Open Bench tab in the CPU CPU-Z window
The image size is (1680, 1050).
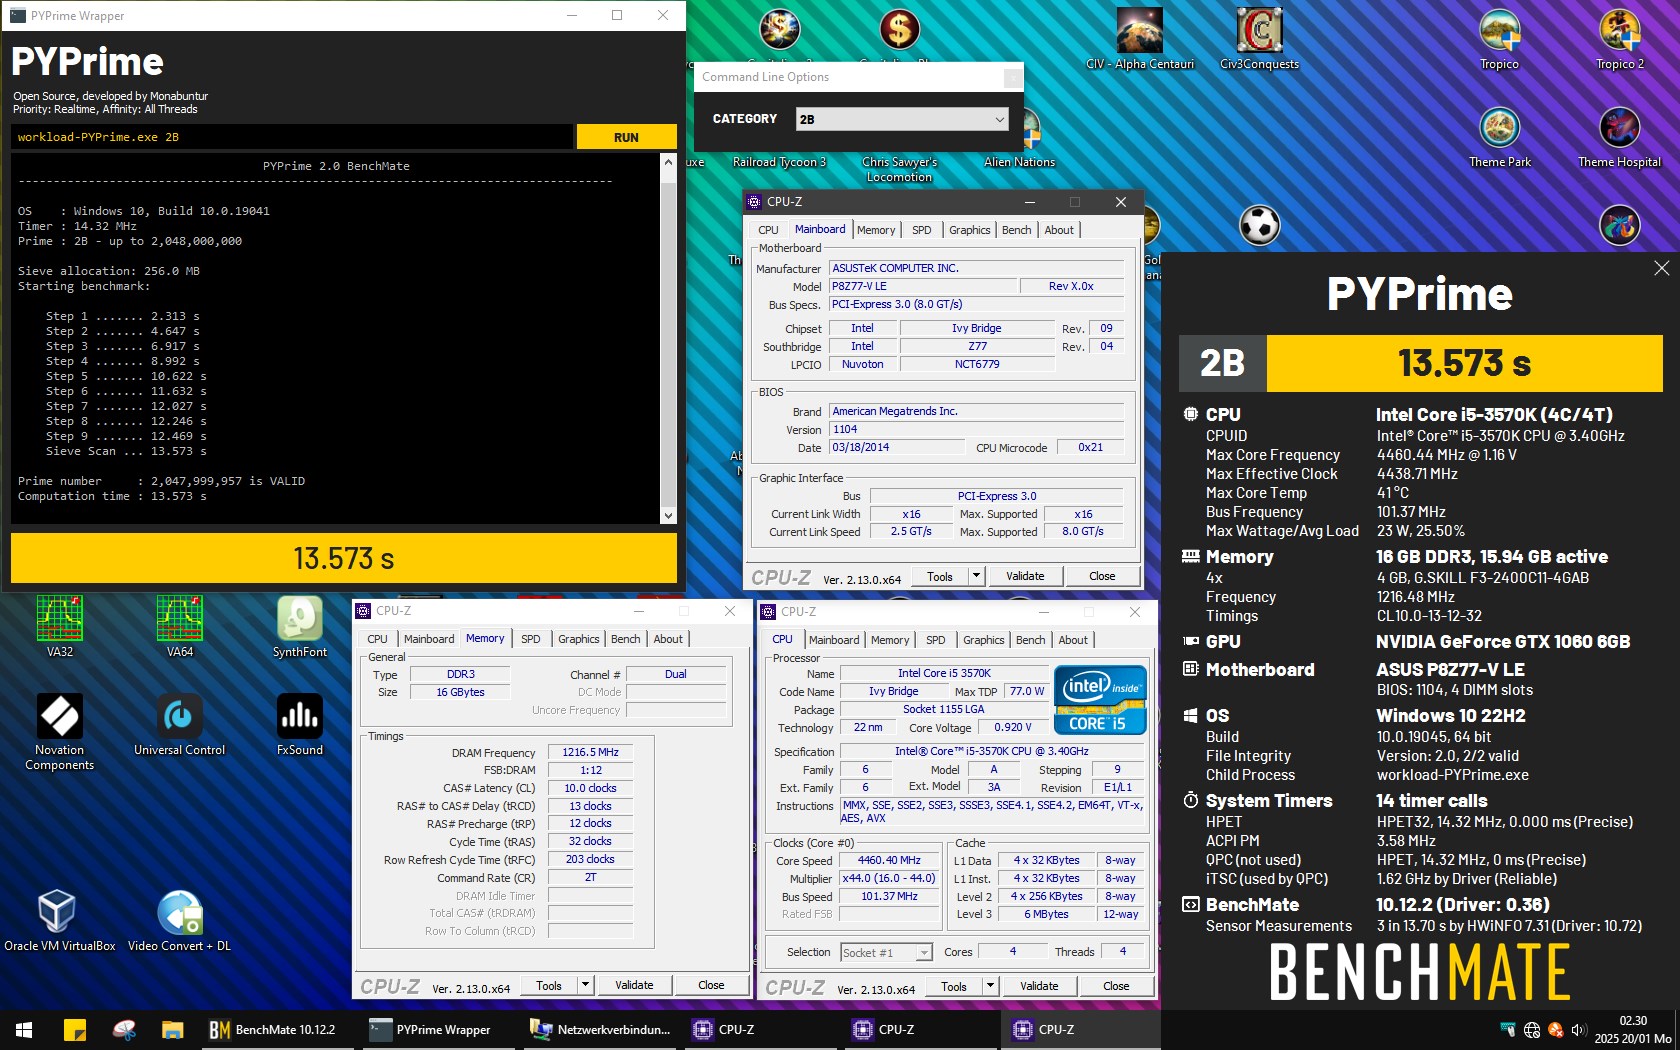[x=1030, y=640]
